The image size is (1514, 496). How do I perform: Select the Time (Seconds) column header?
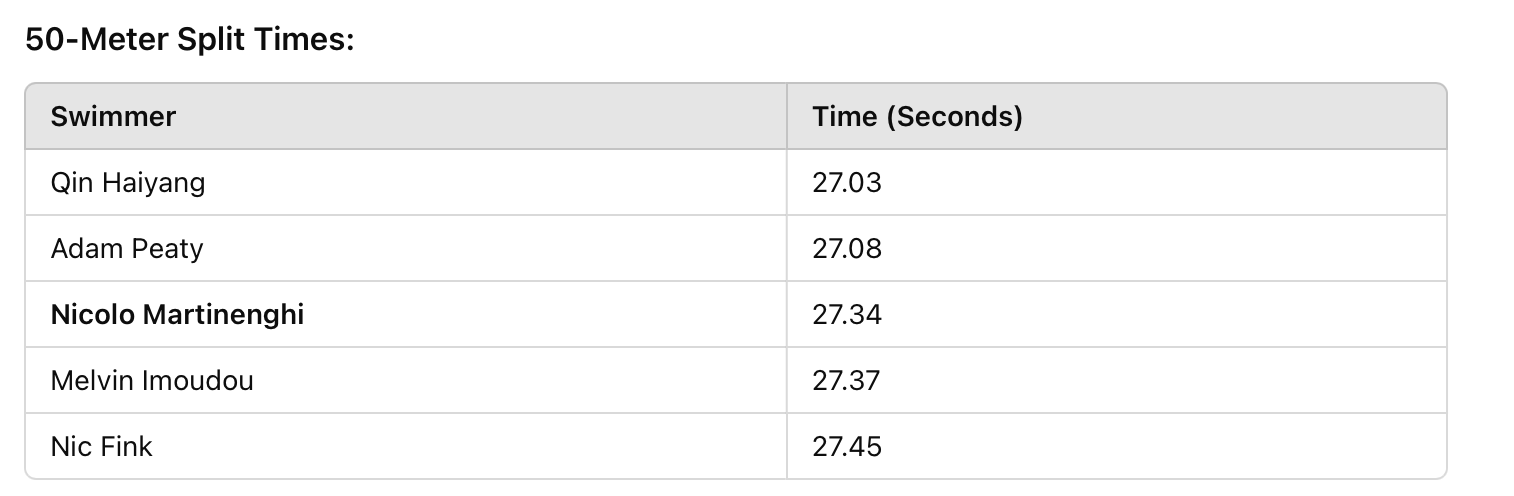coord(1116,117)
